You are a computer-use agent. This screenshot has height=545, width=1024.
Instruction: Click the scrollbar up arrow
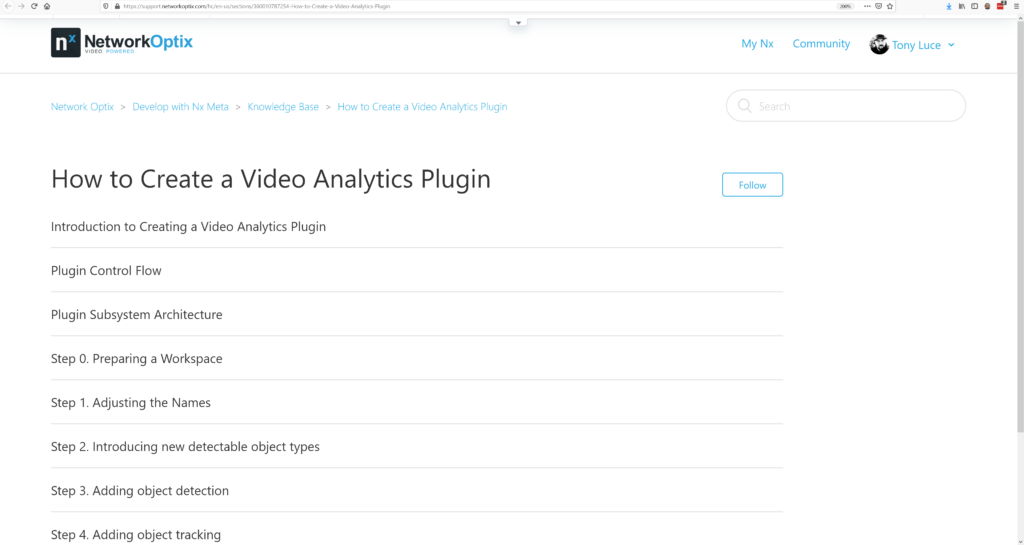1020,17
